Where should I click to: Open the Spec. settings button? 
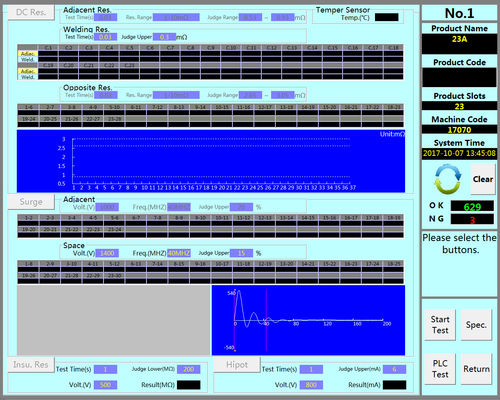(476, 325)
